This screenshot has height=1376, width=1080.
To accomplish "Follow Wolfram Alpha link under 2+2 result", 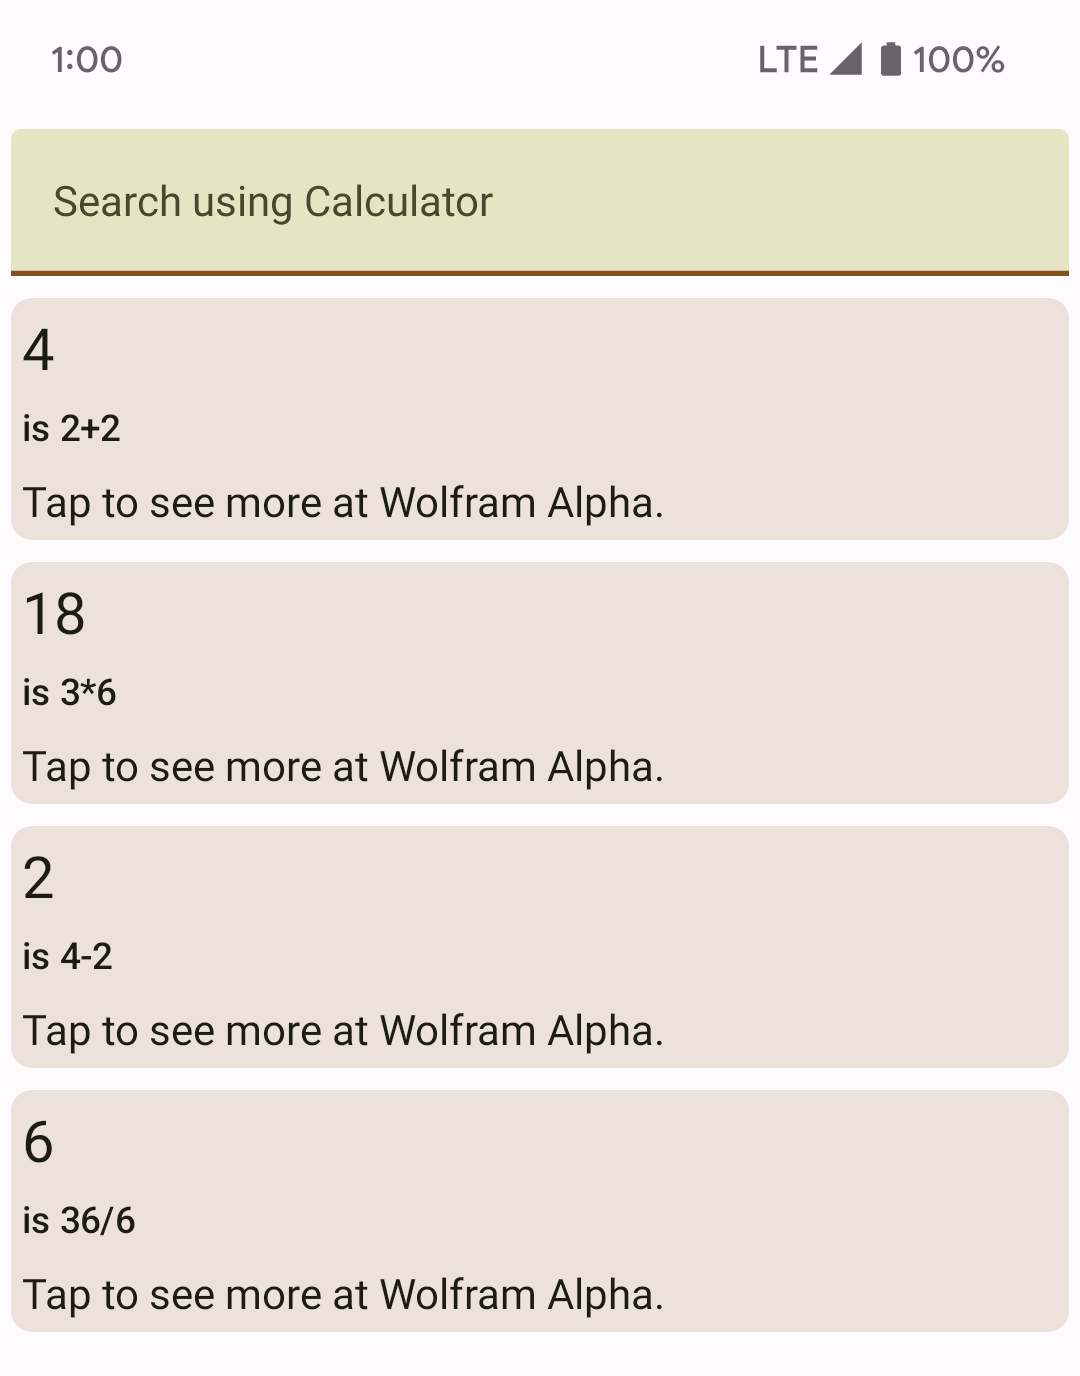I will click(x=343, y=503).
